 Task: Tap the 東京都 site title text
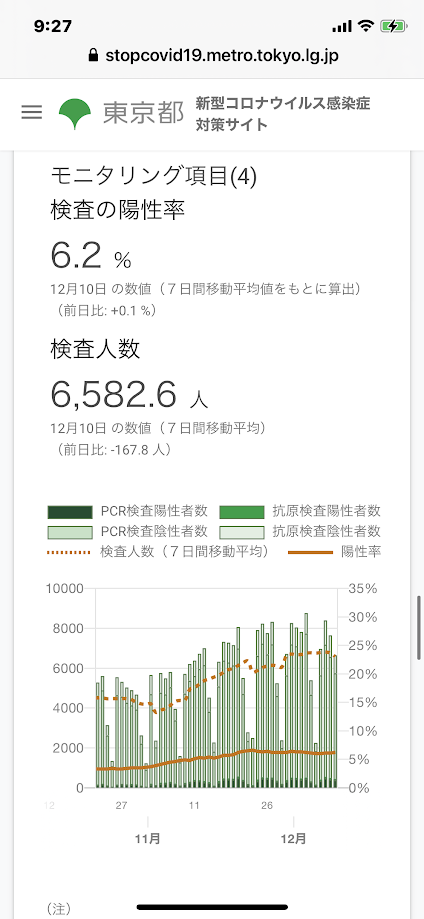point(144,114)
